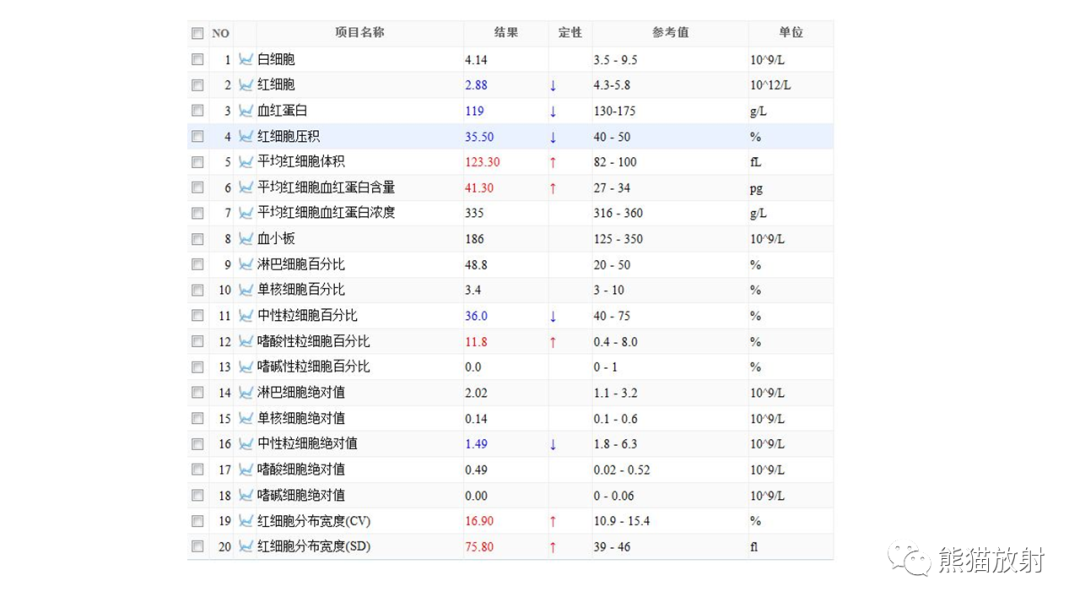
Task: Select the result value 75.80
Action: (479, 547)
